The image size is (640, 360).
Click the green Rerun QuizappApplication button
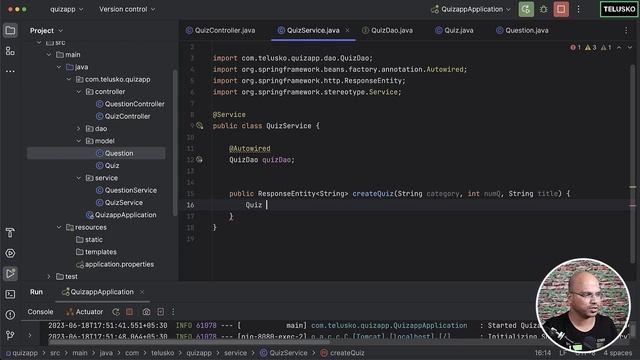click(526, 9)
